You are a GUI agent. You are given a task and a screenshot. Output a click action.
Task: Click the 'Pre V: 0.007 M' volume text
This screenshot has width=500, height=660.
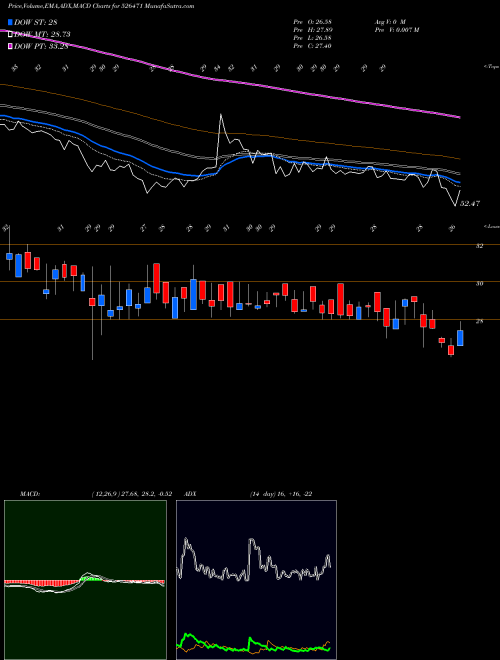pyautogui.click(x=396, y=29)
